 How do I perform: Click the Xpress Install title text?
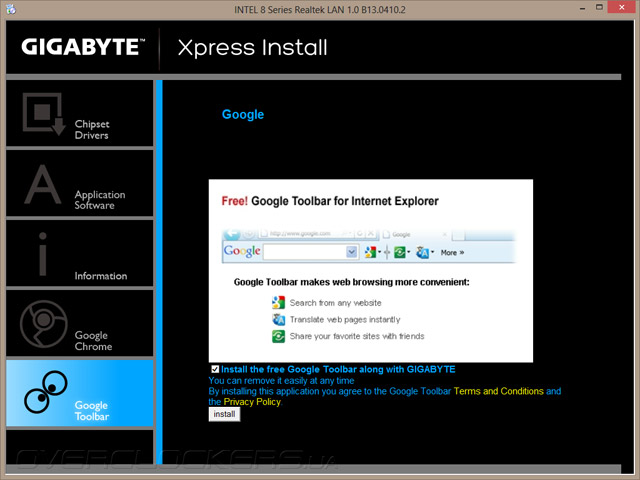252,48
